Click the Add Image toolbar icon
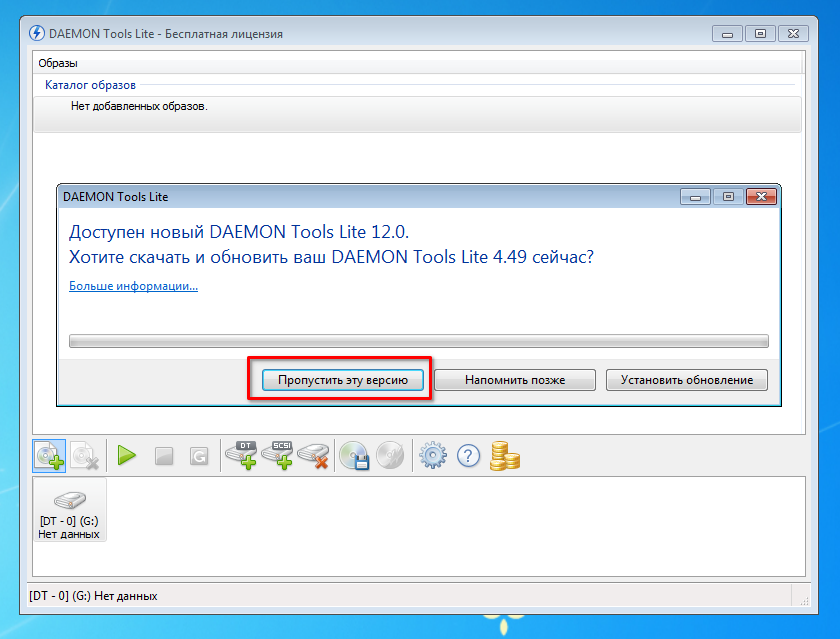840x639 pixels. click(49, 456)
